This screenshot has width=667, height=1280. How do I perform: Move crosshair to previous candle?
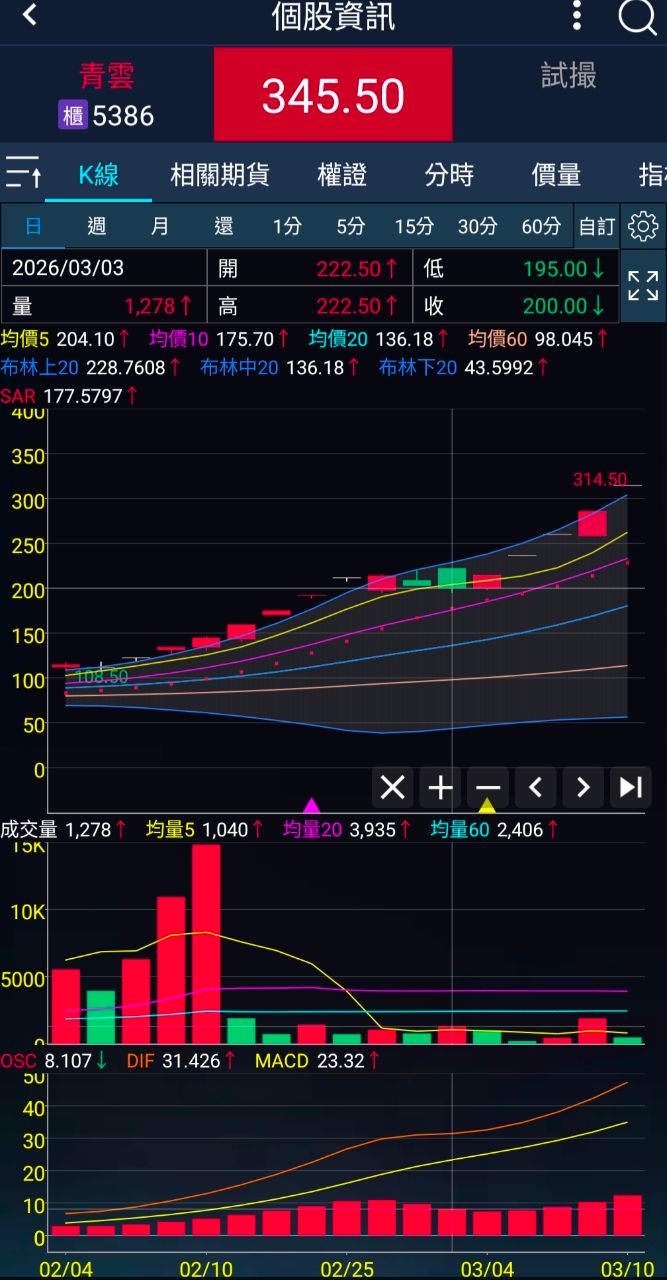535,788
